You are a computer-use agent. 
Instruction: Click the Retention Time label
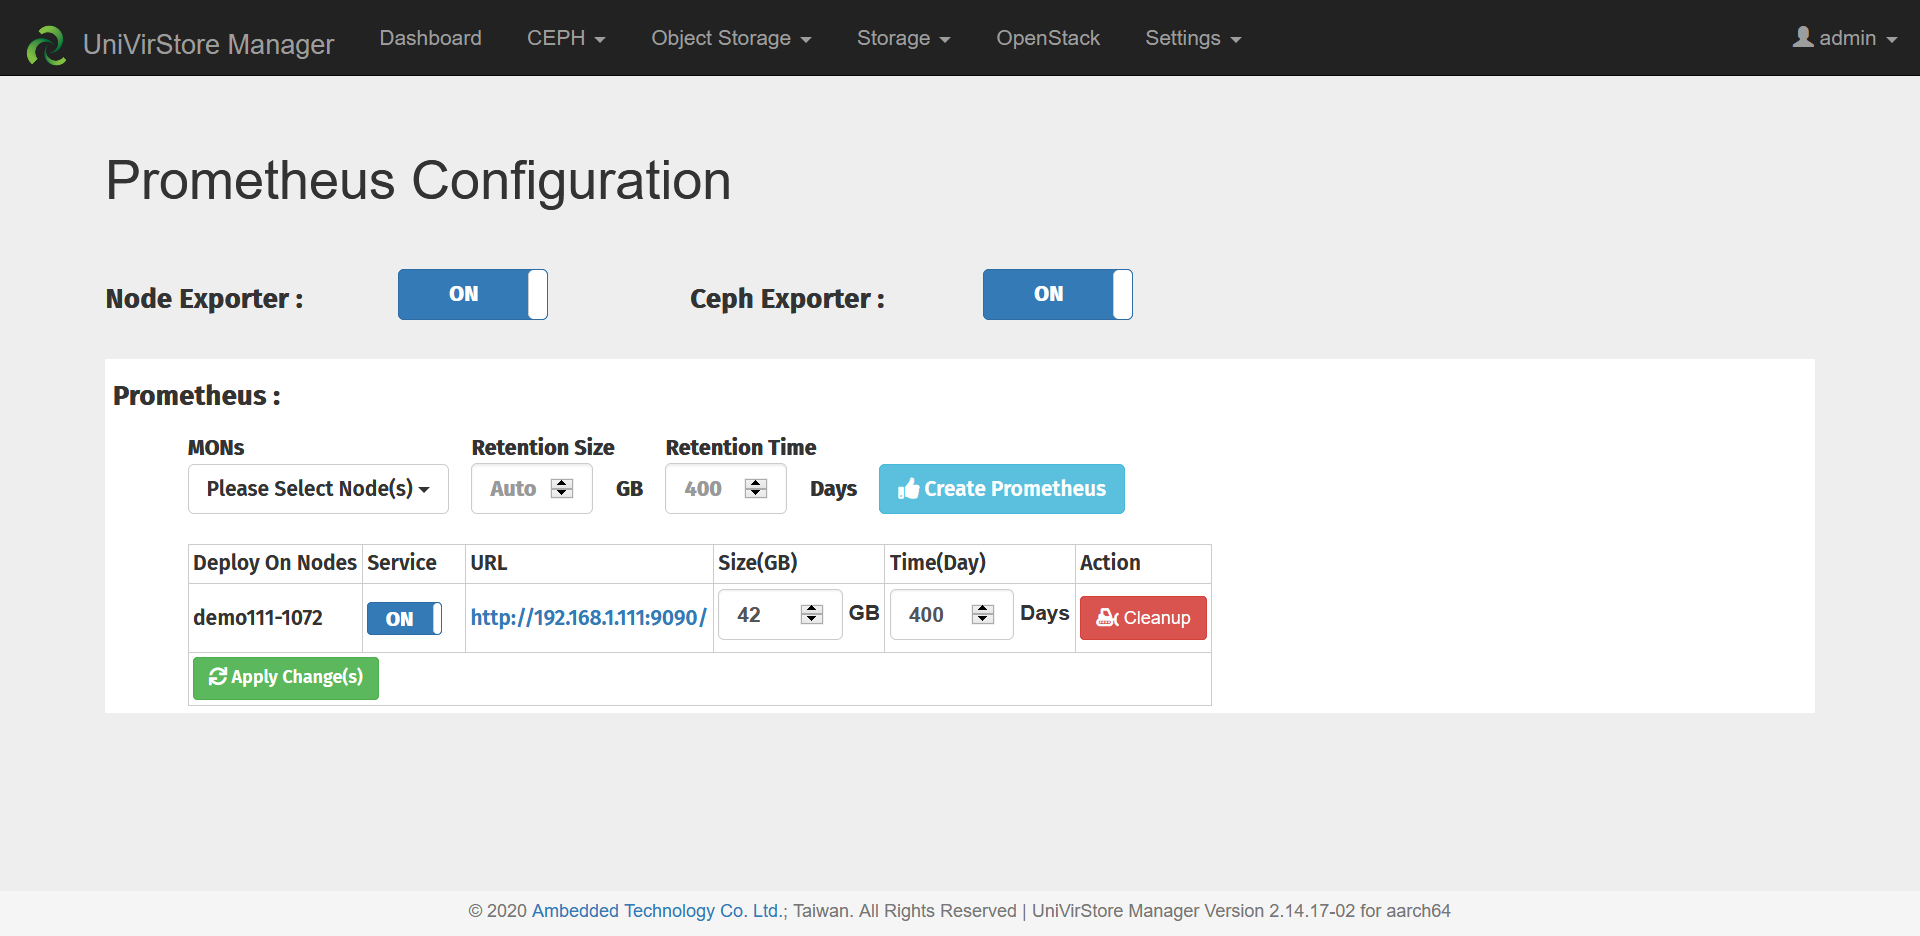[x=741, y=448]
